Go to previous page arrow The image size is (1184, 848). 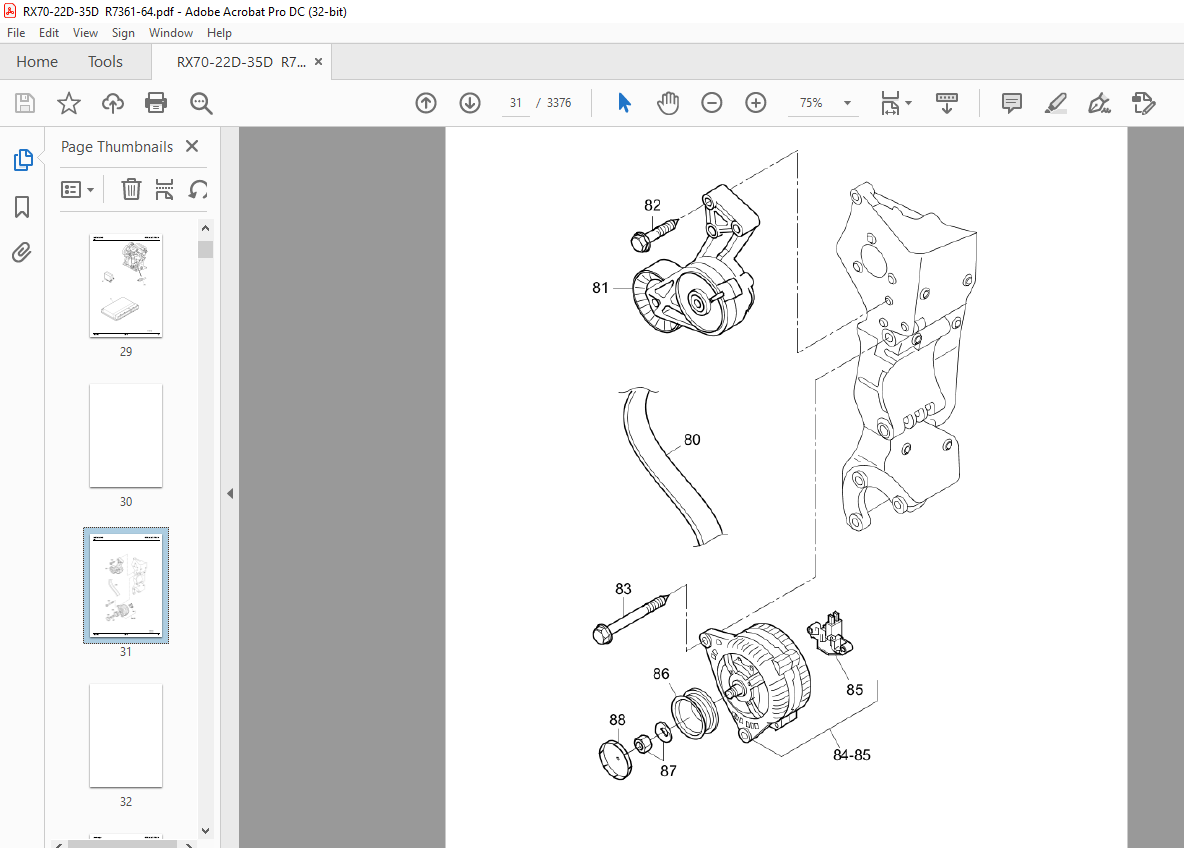pos(426,103)
